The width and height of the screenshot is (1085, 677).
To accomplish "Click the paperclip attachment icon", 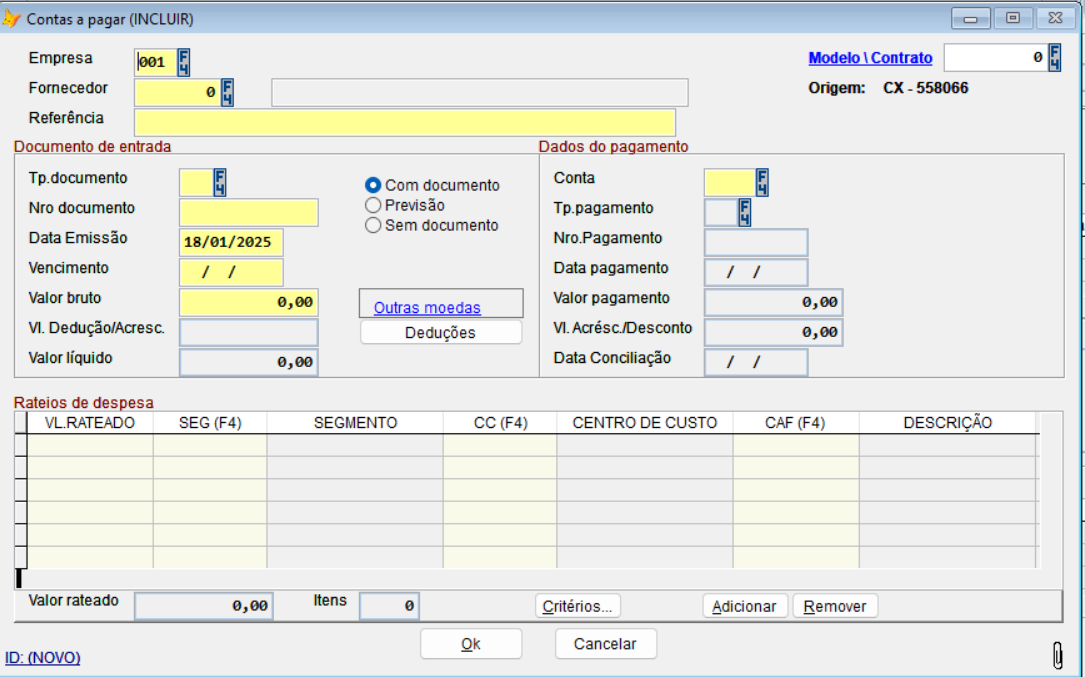I will 1058,655.
